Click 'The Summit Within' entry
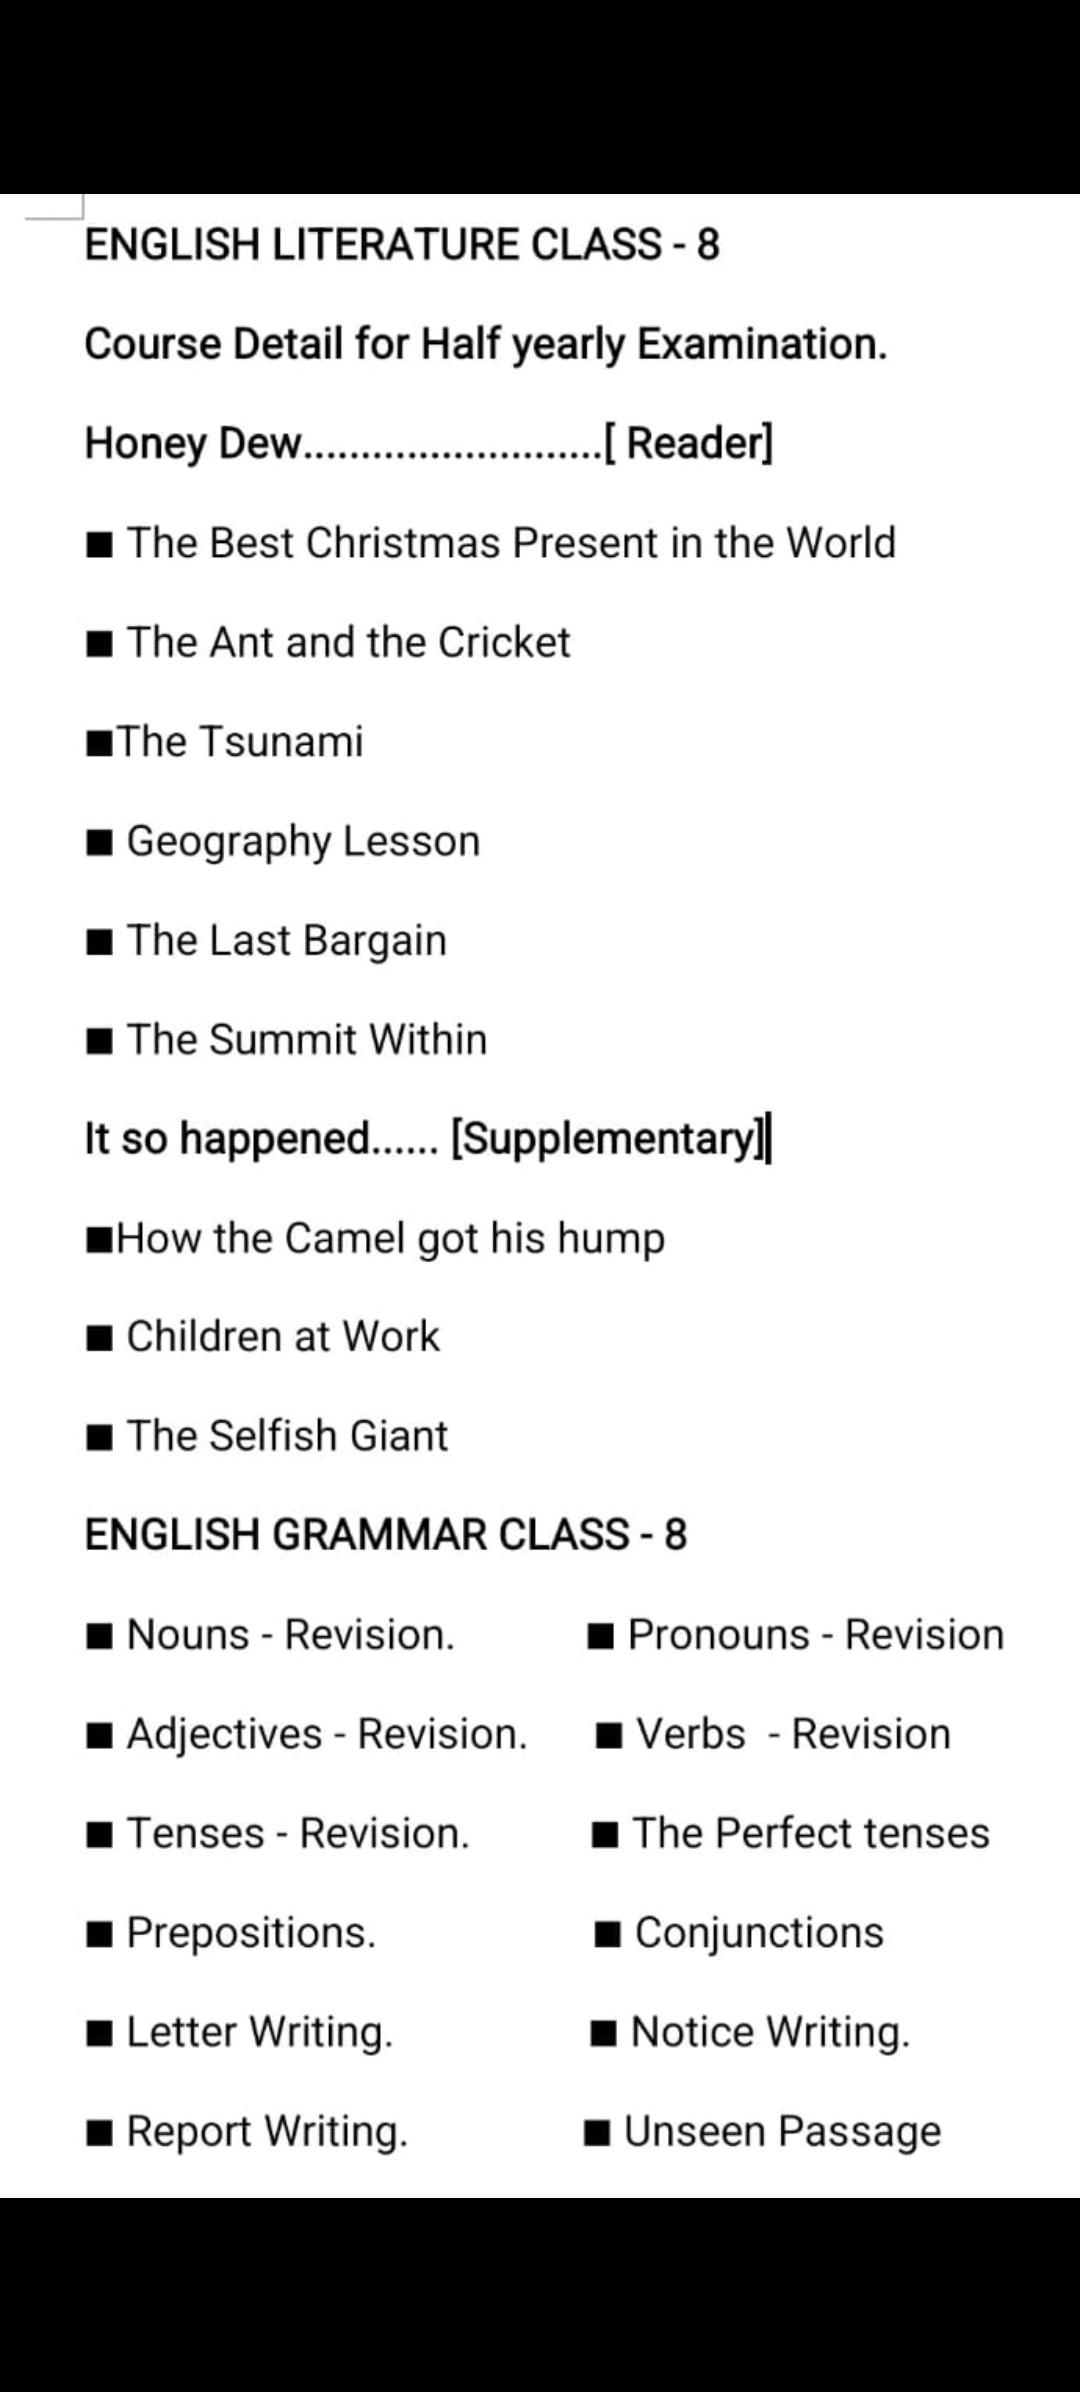The width and height of the screenshot is (1080, 2392). (306, 1040)
